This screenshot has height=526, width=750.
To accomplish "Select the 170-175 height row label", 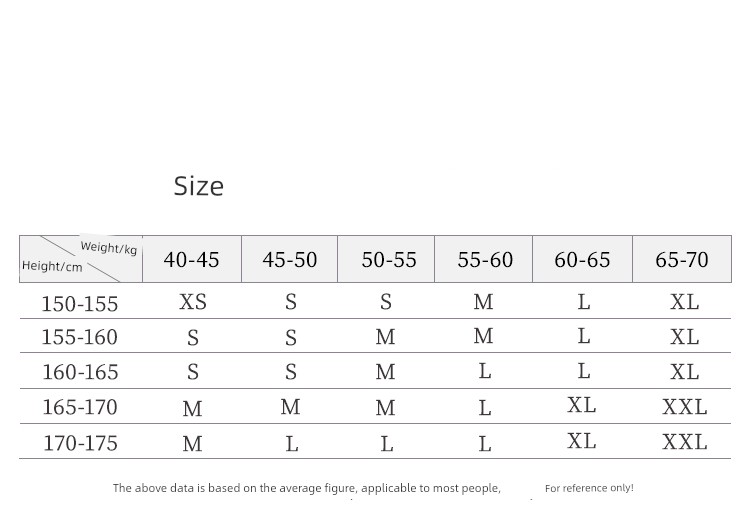I will [80, 443].
